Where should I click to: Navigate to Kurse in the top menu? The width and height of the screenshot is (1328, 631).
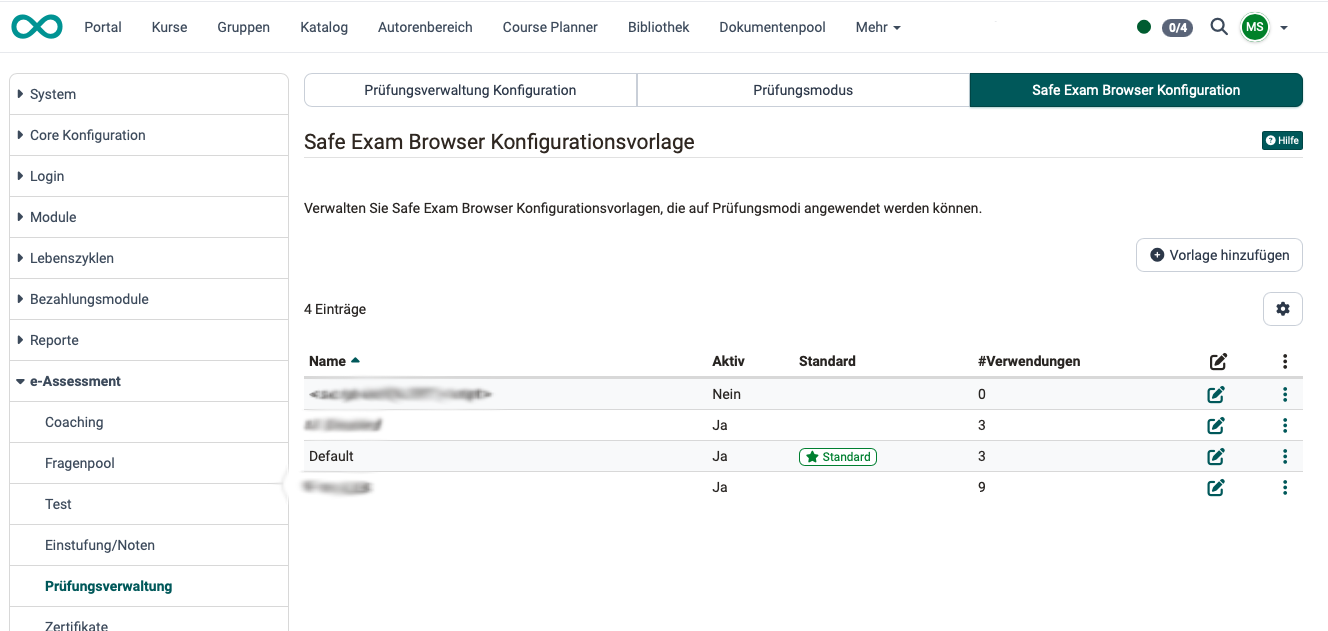coord(169,27)
